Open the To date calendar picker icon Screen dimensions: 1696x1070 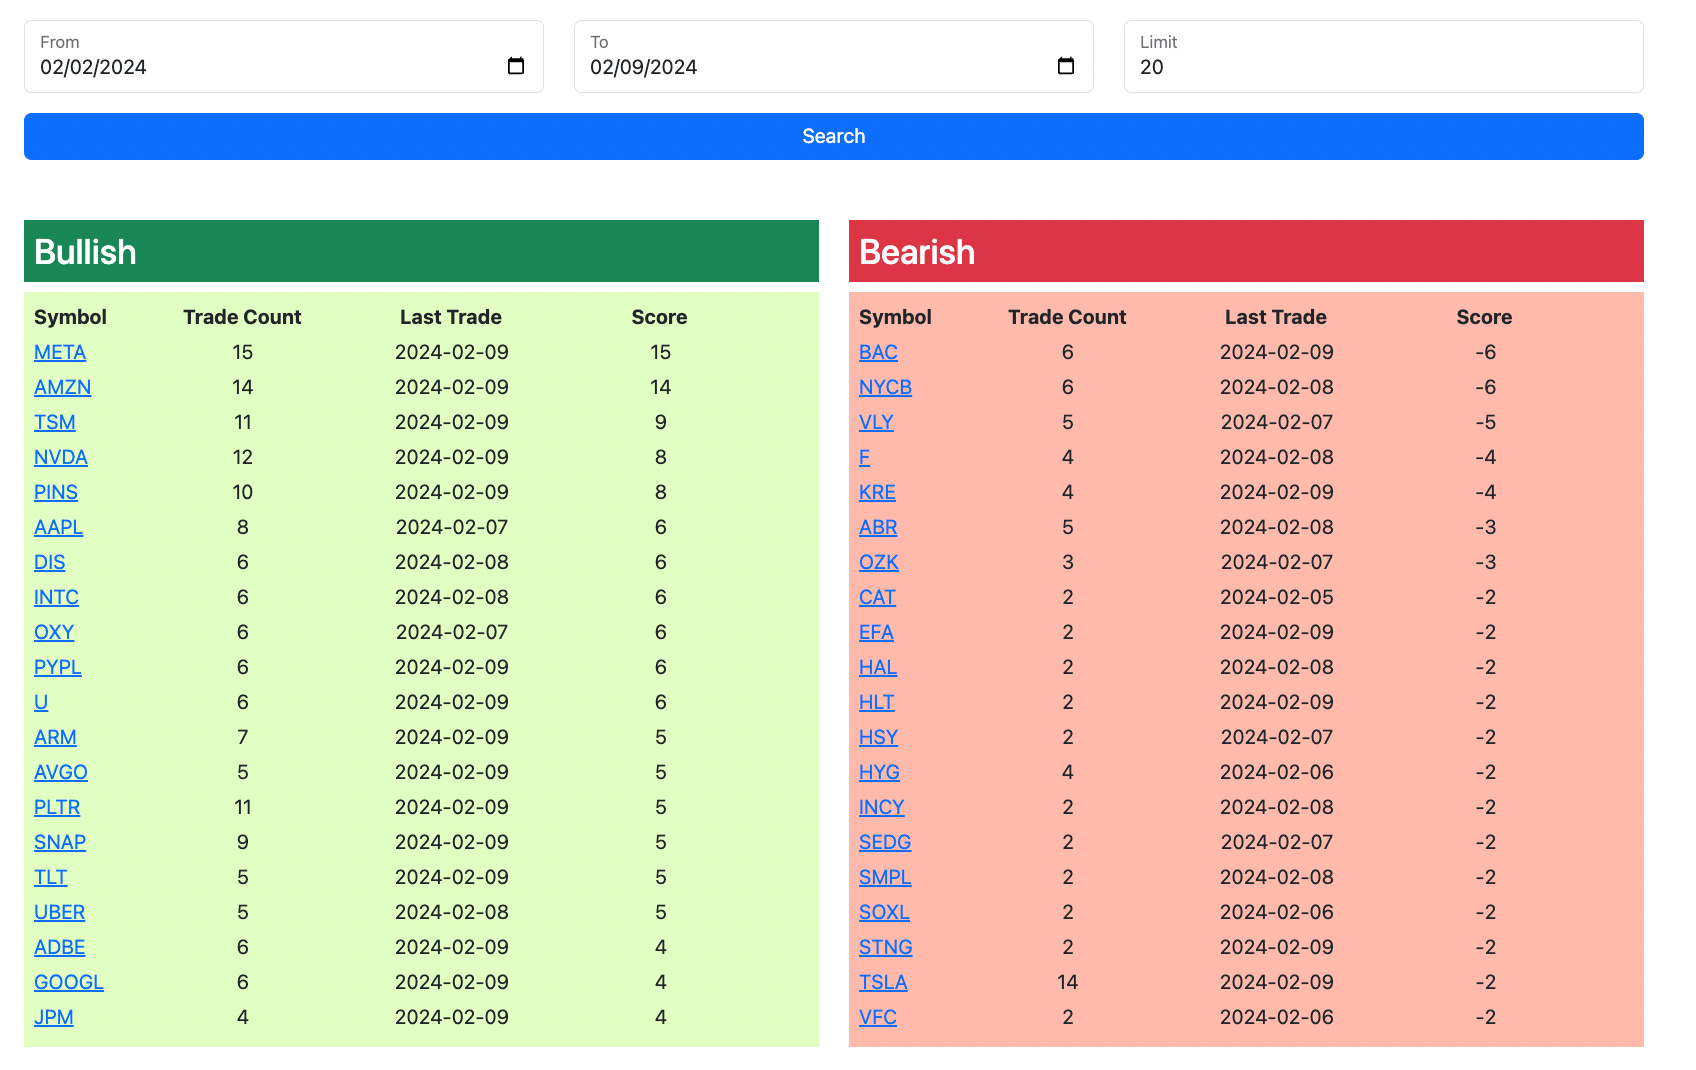tap(1066, 66)
